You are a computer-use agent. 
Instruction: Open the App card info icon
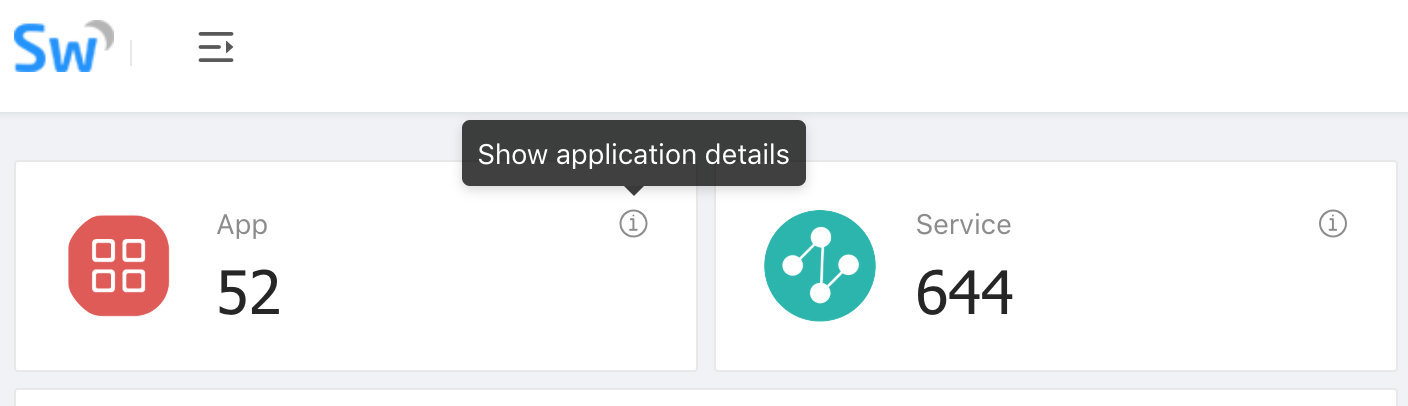tap(633, 224)
